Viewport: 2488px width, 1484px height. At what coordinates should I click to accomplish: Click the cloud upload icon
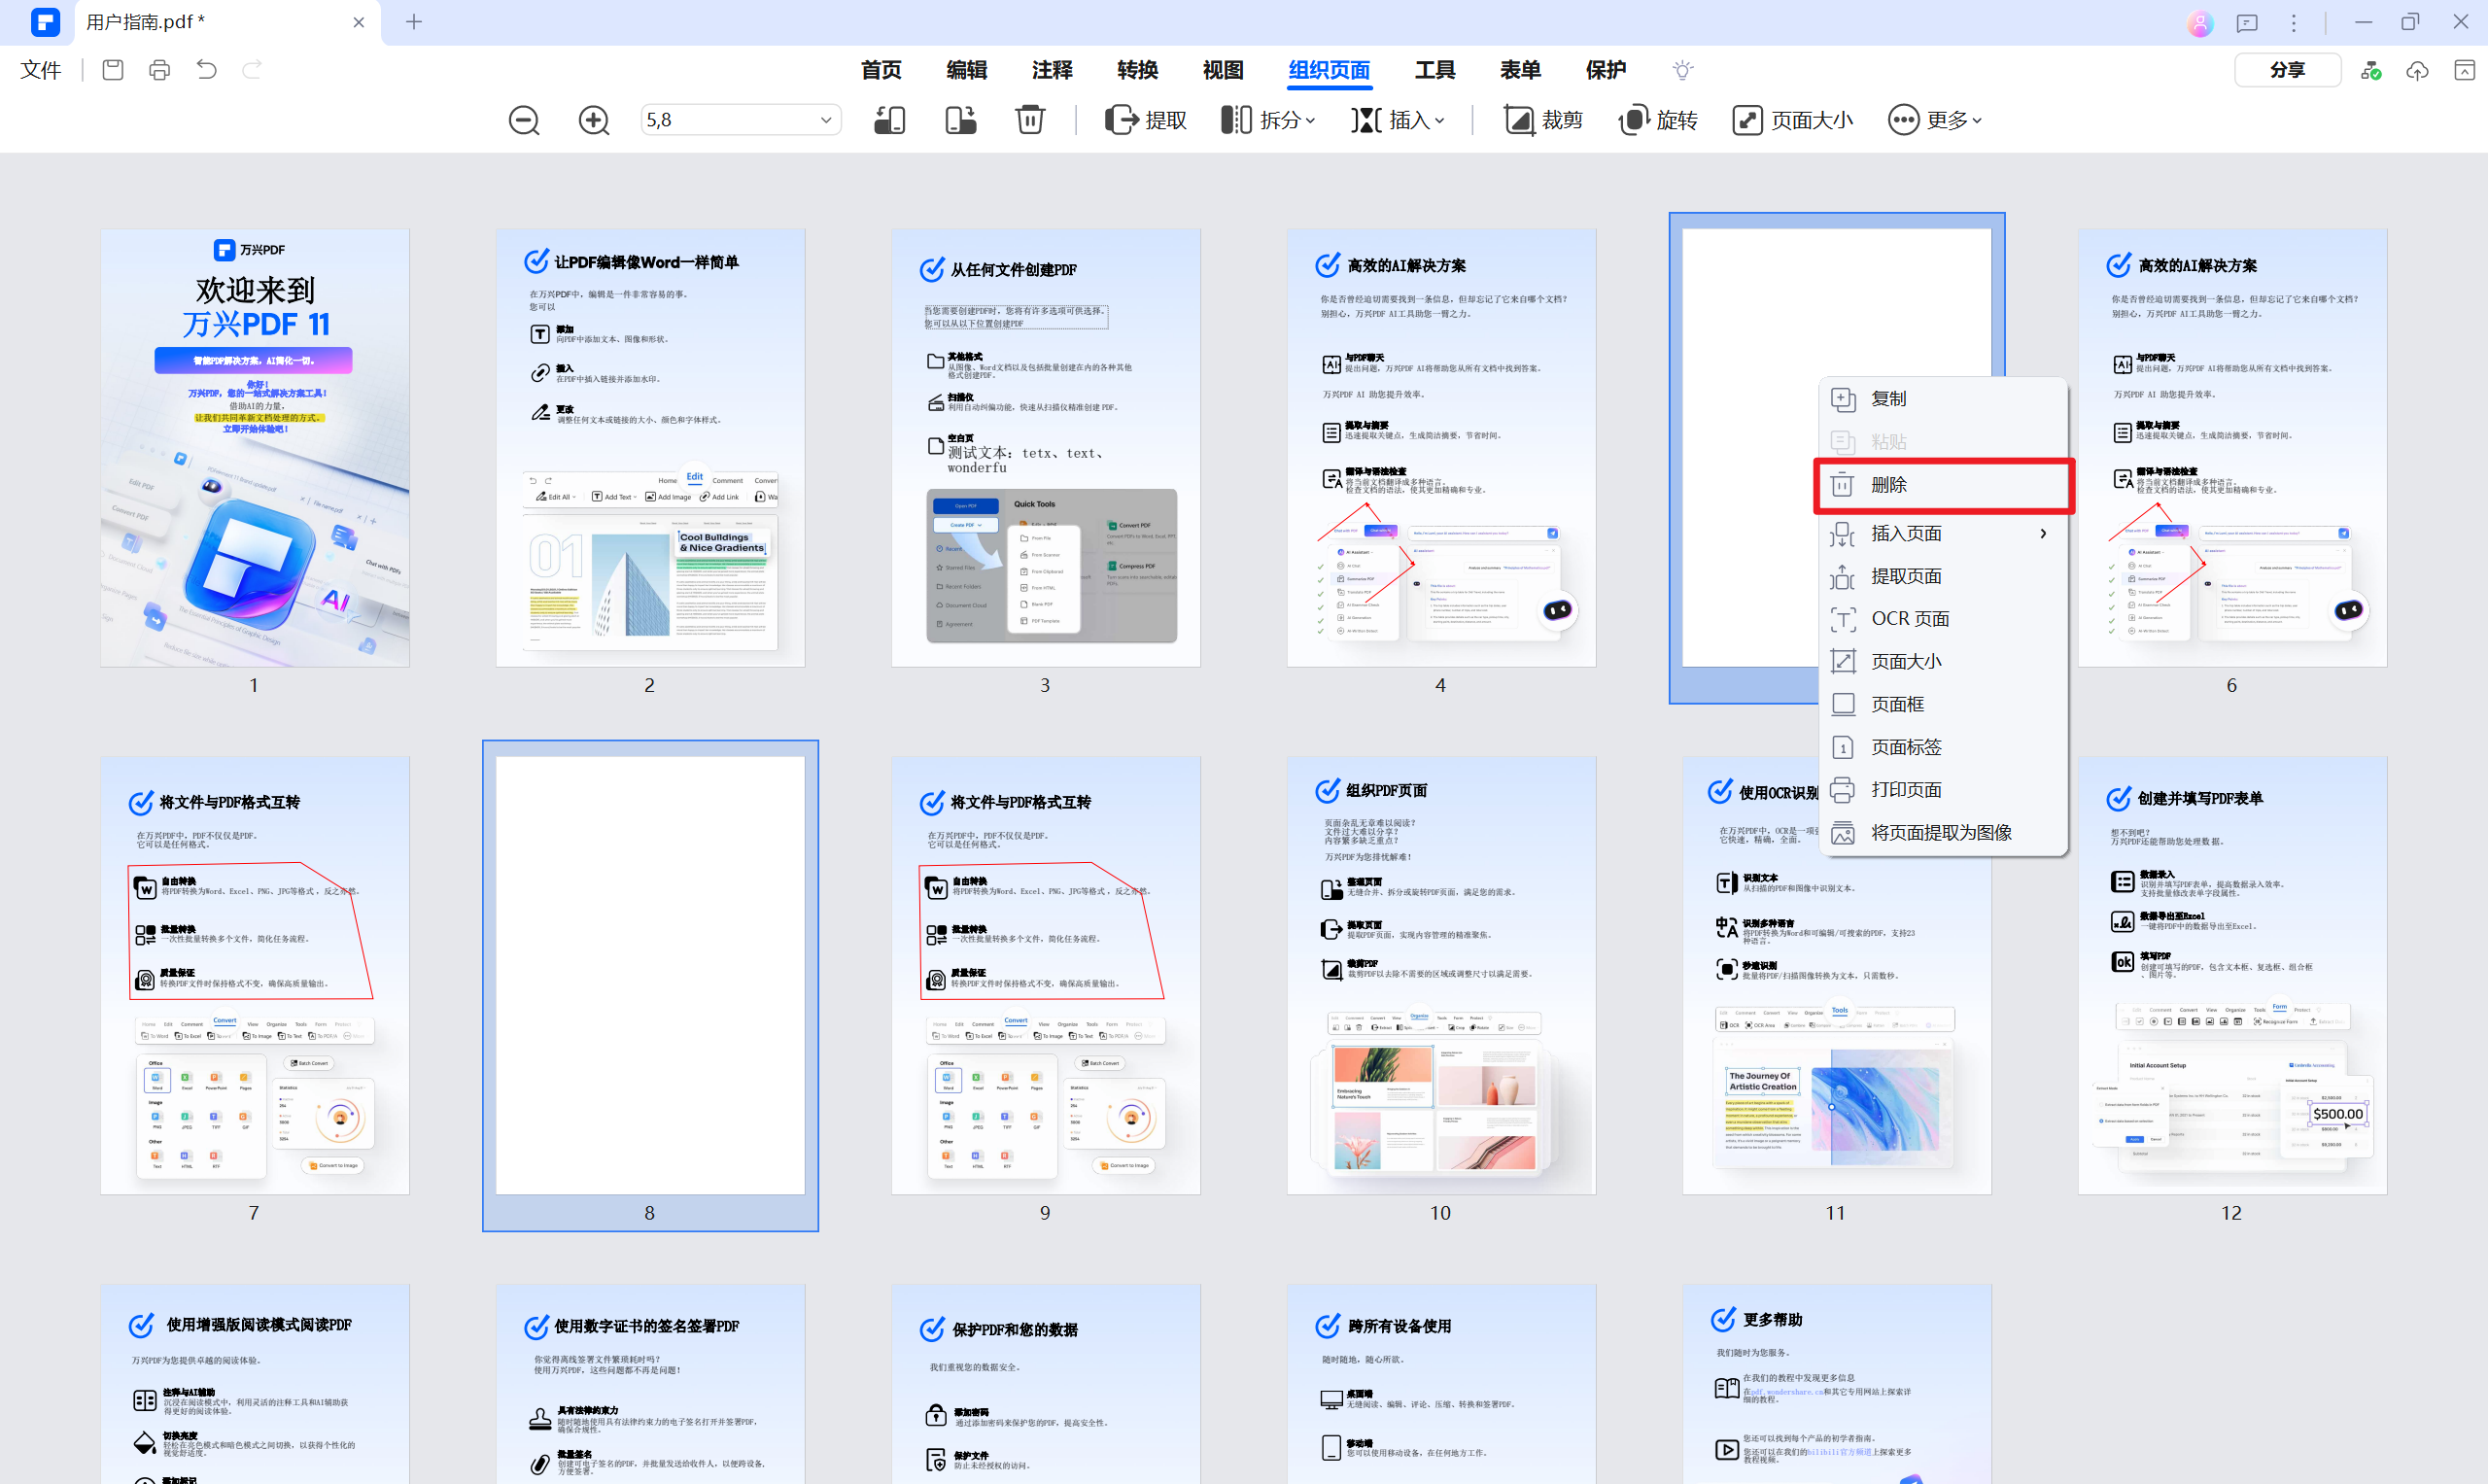2417,70
